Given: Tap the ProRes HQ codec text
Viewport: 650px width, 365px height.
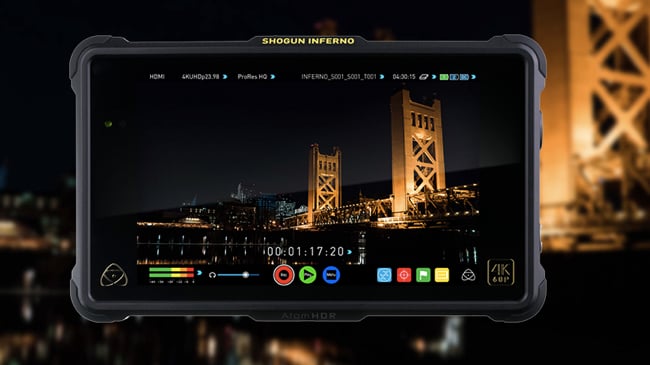Looking at the screenshot, I should coord(252,77).
